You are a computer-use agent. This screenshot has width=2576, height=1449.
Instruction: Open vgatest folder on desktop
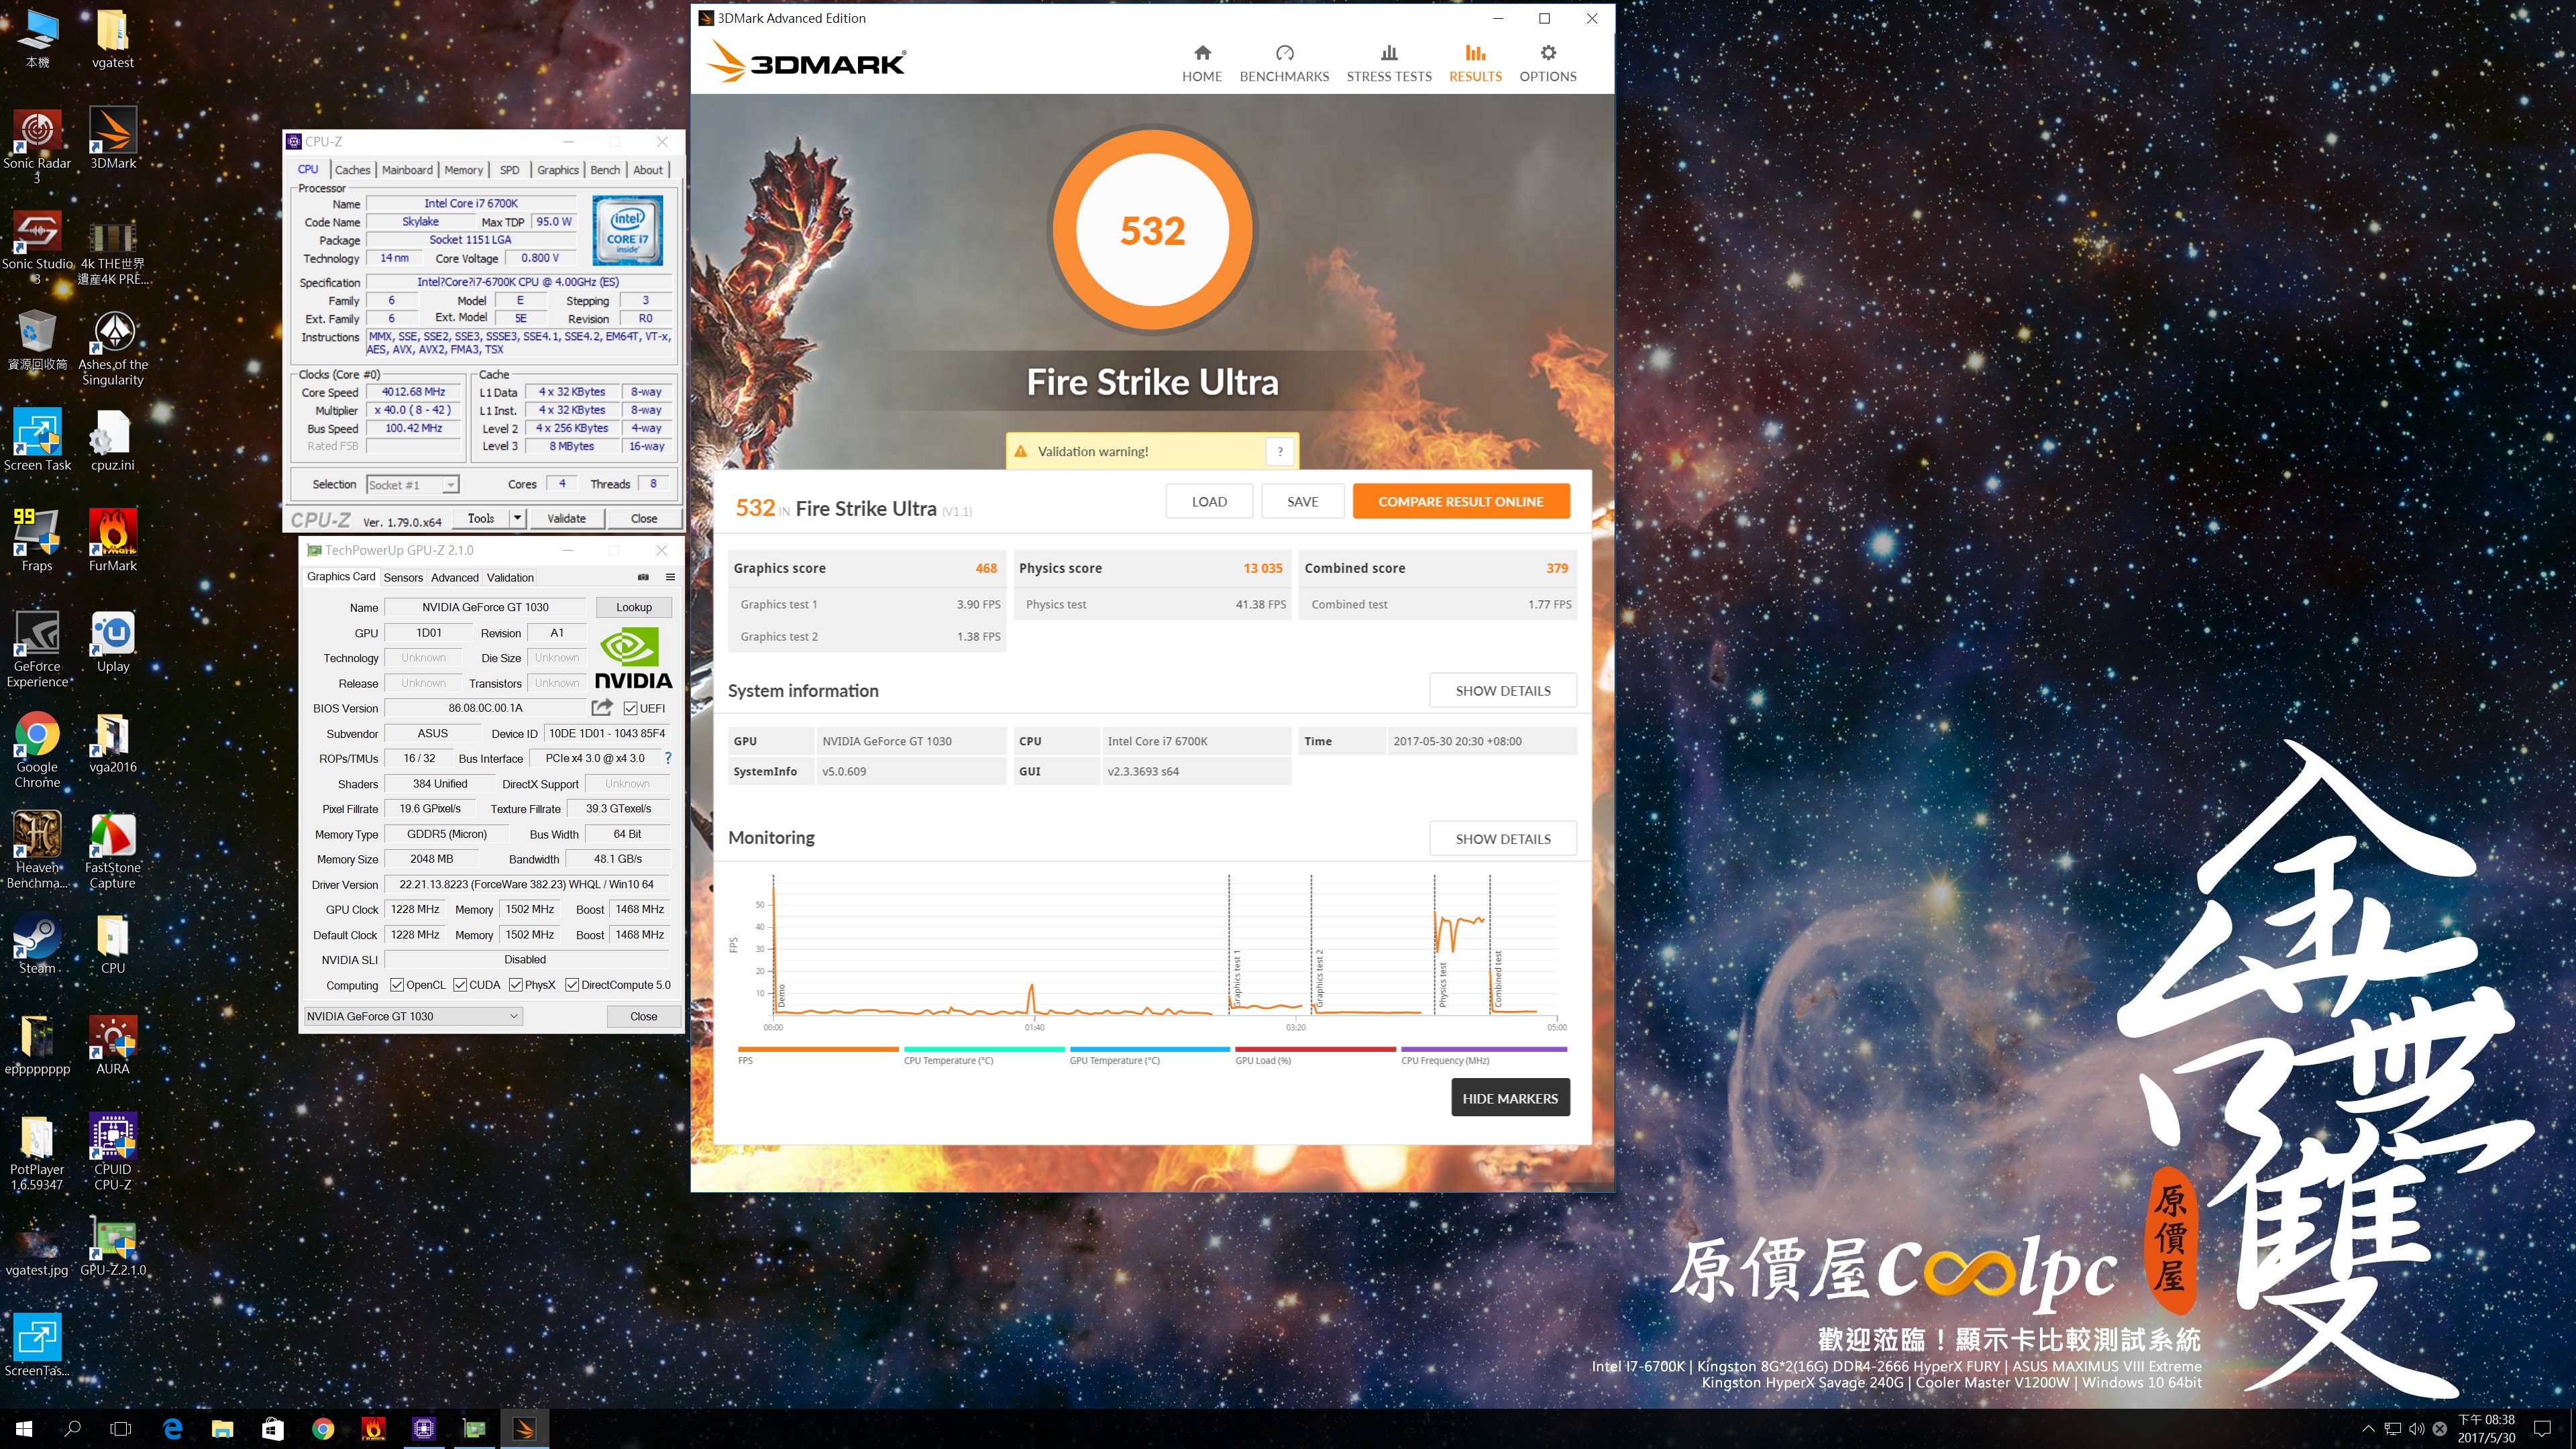pos(113,38)
